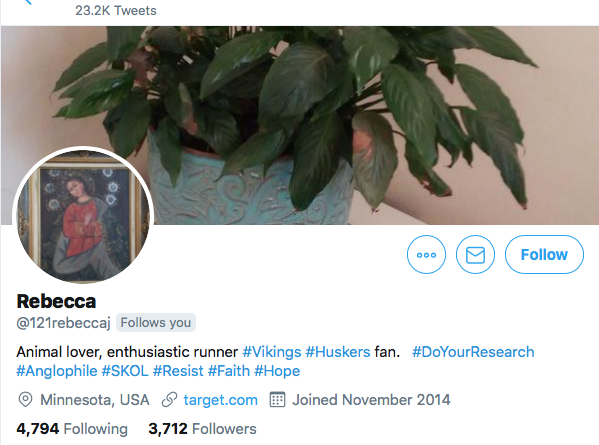Open the plant header banner image
Screen dimensions: 599x445
point(300,125)
